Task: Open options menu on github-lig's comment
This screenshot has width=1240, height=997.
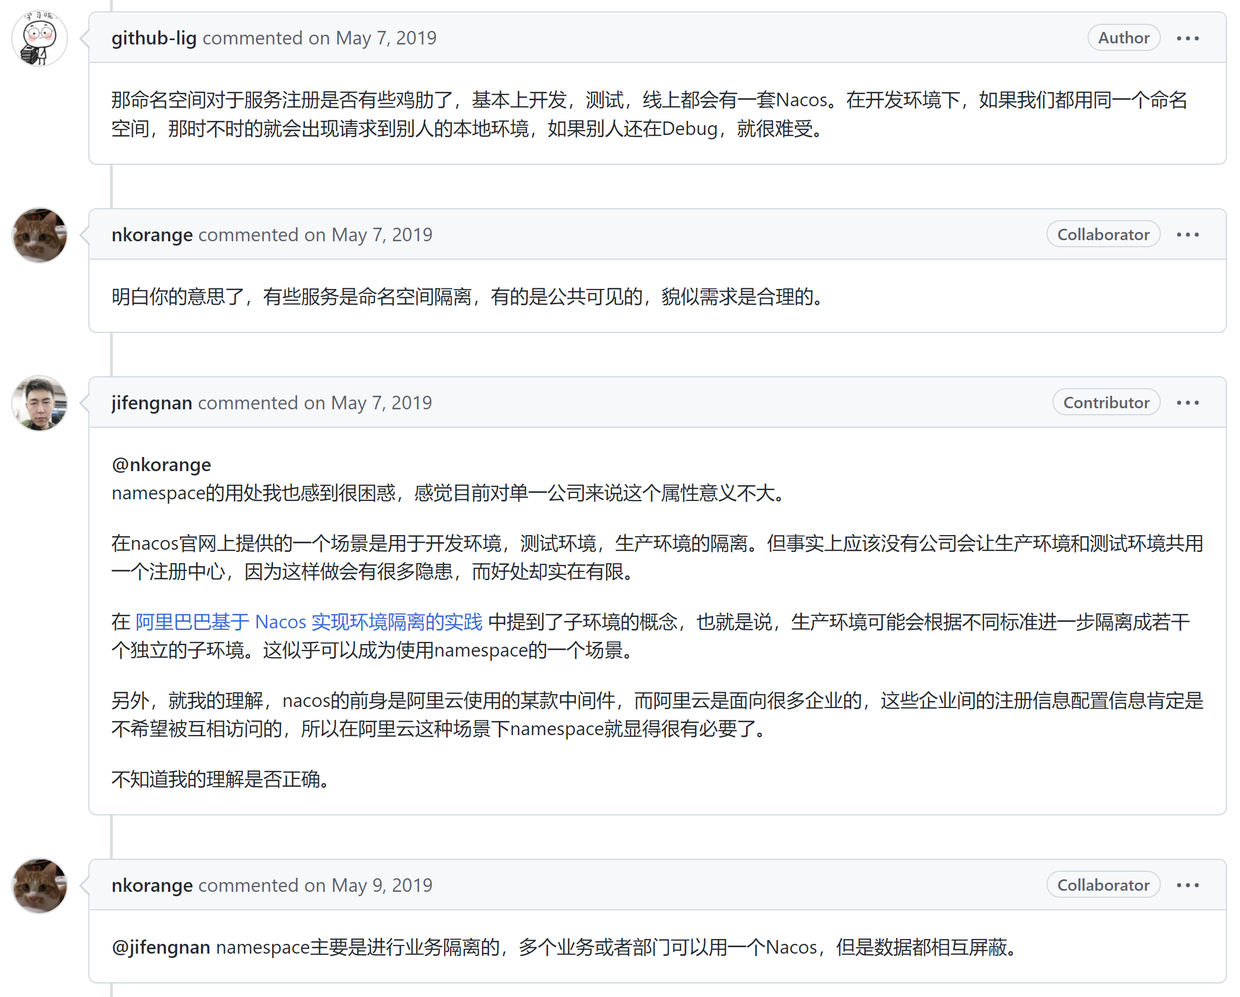Action: pyautogui.click(x=1187, y=38)
